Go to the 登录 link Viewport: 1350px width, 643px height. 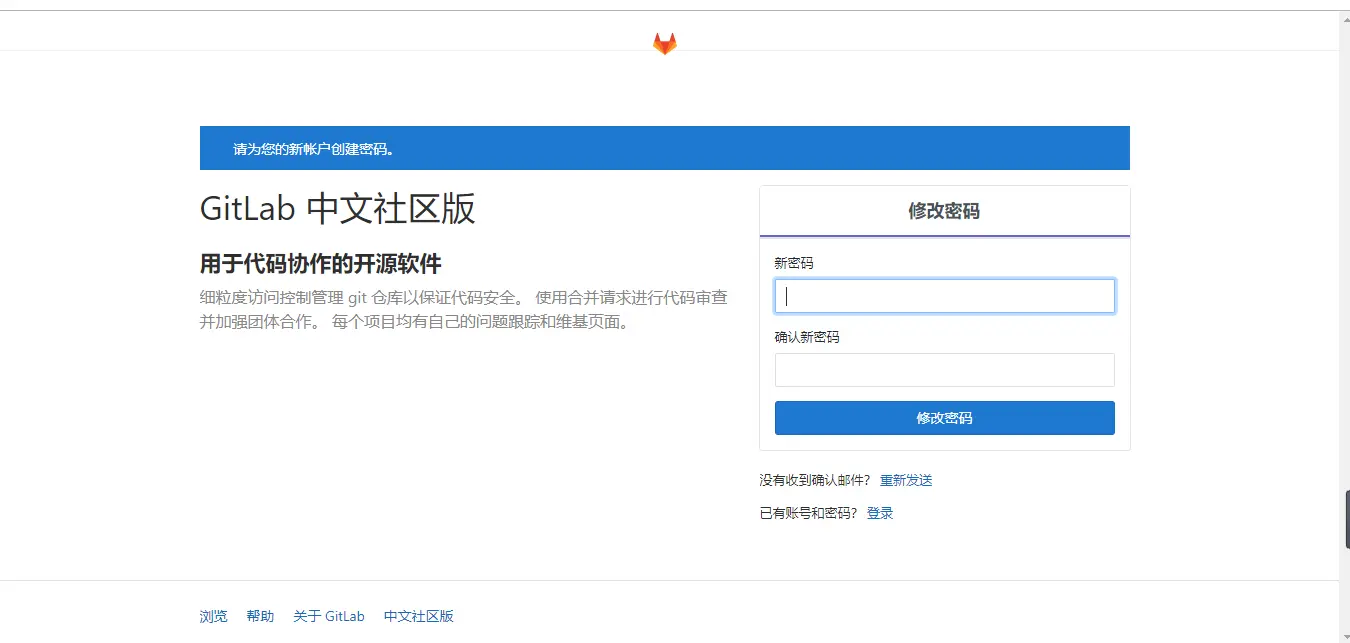pyautogui.click(x=880, y=513)
